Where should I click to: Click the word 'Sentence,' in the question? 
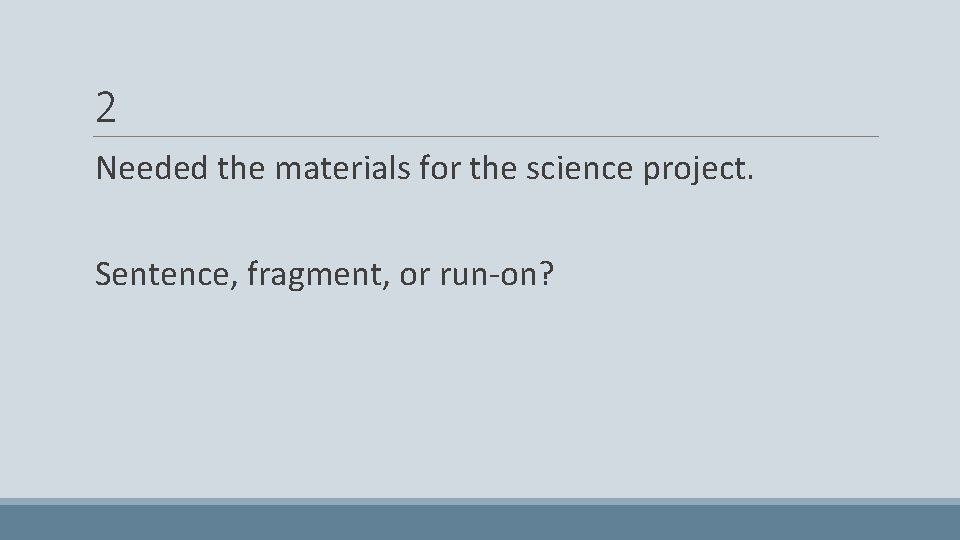[x=167, y=274]
